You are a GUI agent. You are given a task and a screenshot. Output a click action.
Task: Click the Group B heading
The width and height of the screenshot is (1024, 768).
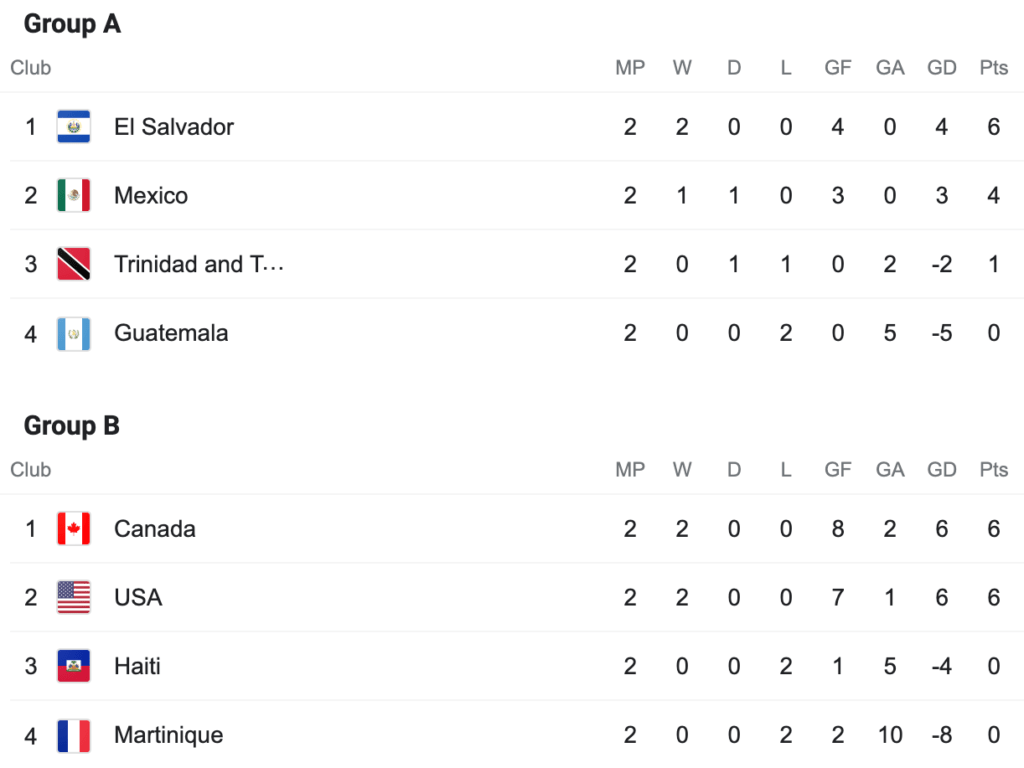(72, 426)
